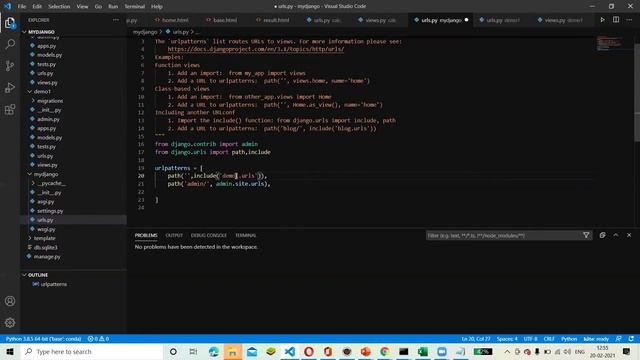This screenshot has height=360, width=640.
Task: Open File Explorer from taskbar
Action: click(232, 351)
